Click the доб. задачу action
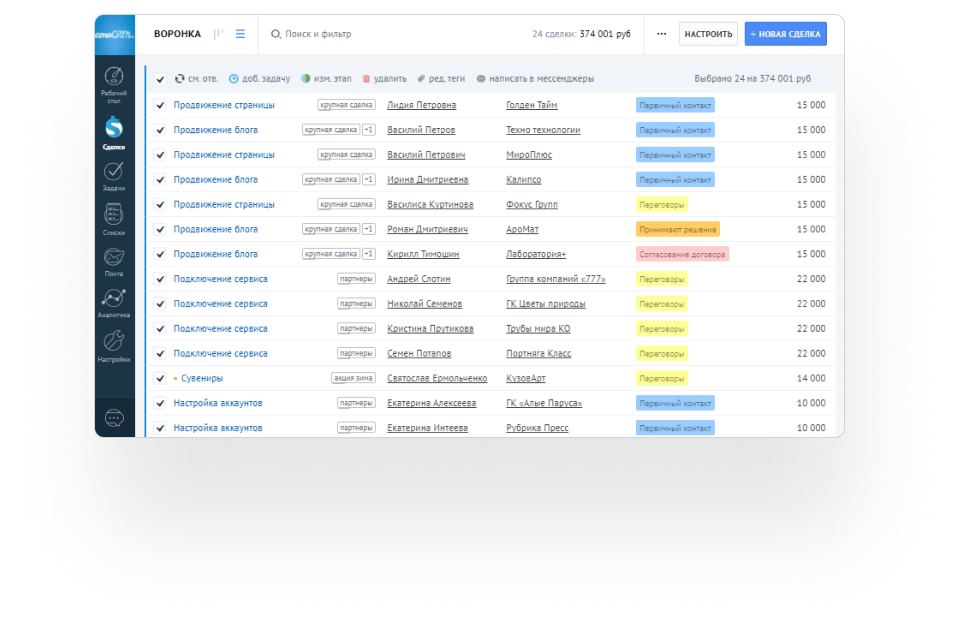This screenshot has width=959, height=632. (259, 78)
